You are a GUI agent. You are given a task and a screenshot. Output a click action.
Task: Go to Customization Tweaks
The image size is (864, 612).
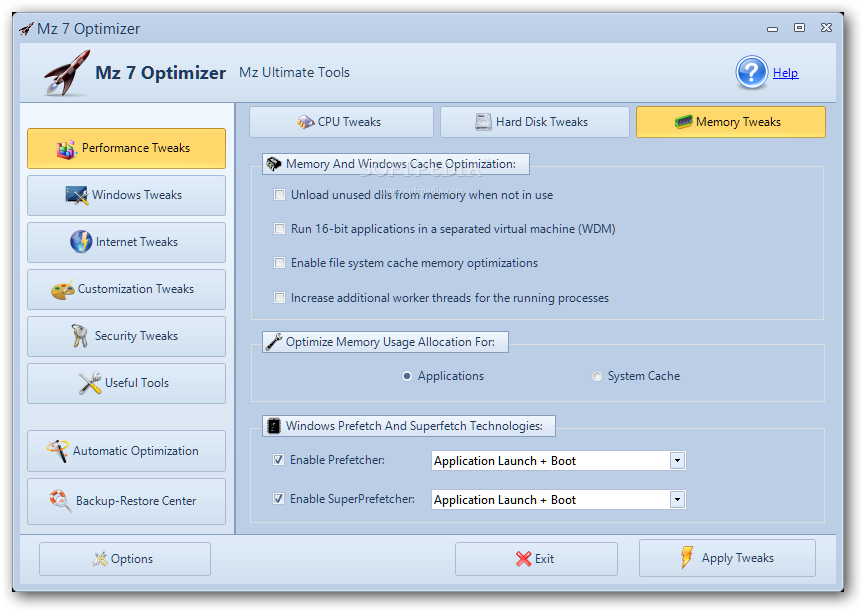pyautogui.click(x=126, y=289)
